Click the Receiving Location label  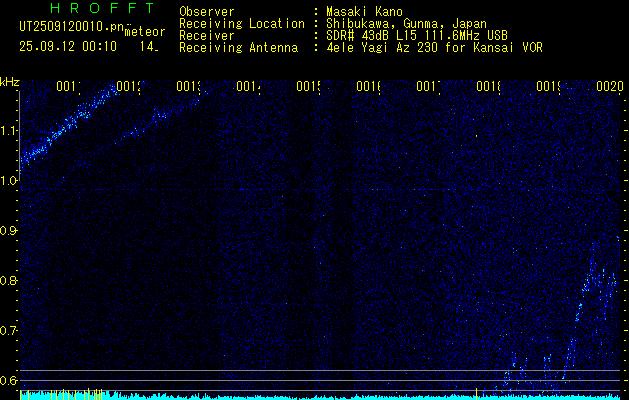242,24
